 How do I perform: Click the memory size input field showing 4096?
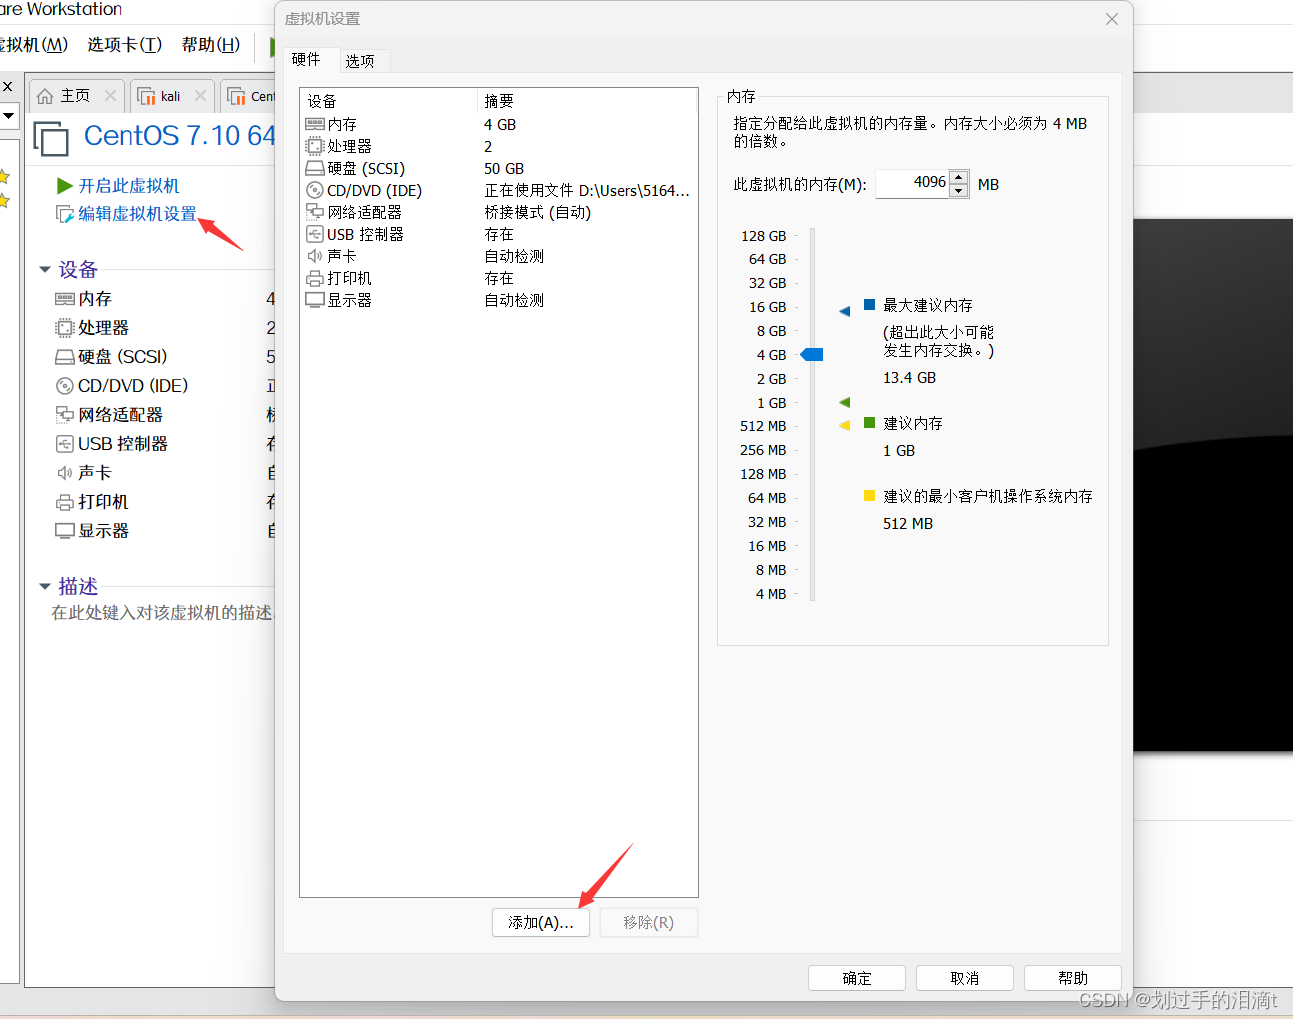tap(911, 183)
